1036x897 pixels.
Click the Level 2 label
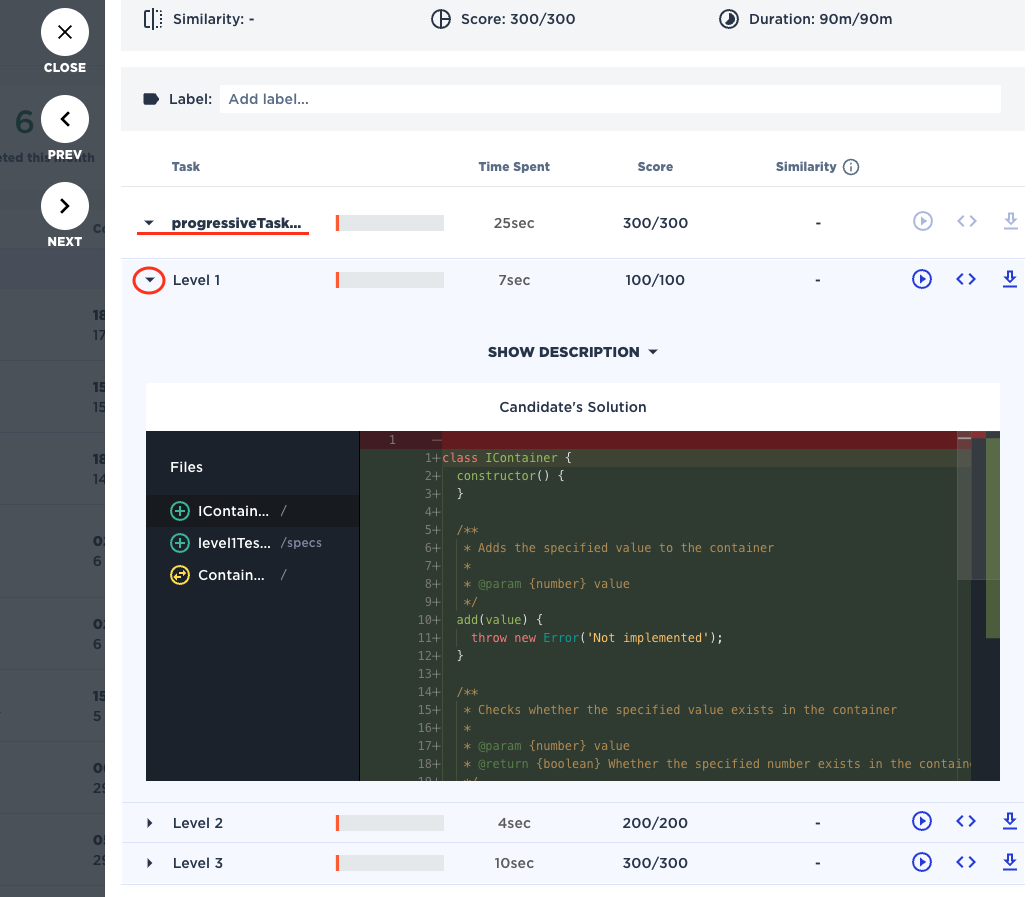click(x=198, y=823)
